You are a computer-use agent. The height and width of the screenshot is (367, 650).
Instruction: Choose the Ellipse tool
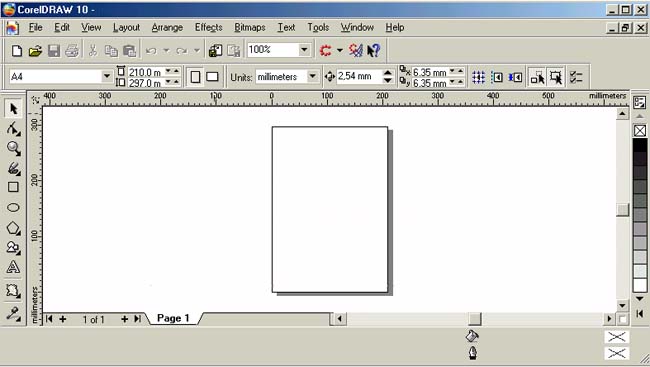pyautogui.click(x=13, y=207)
